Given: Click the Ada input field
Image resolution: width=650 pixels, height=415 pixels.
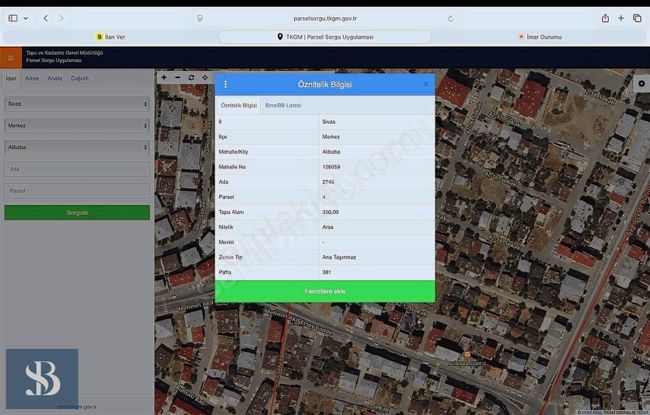Looking at the screenshot, I should click(x=76, y=169).
